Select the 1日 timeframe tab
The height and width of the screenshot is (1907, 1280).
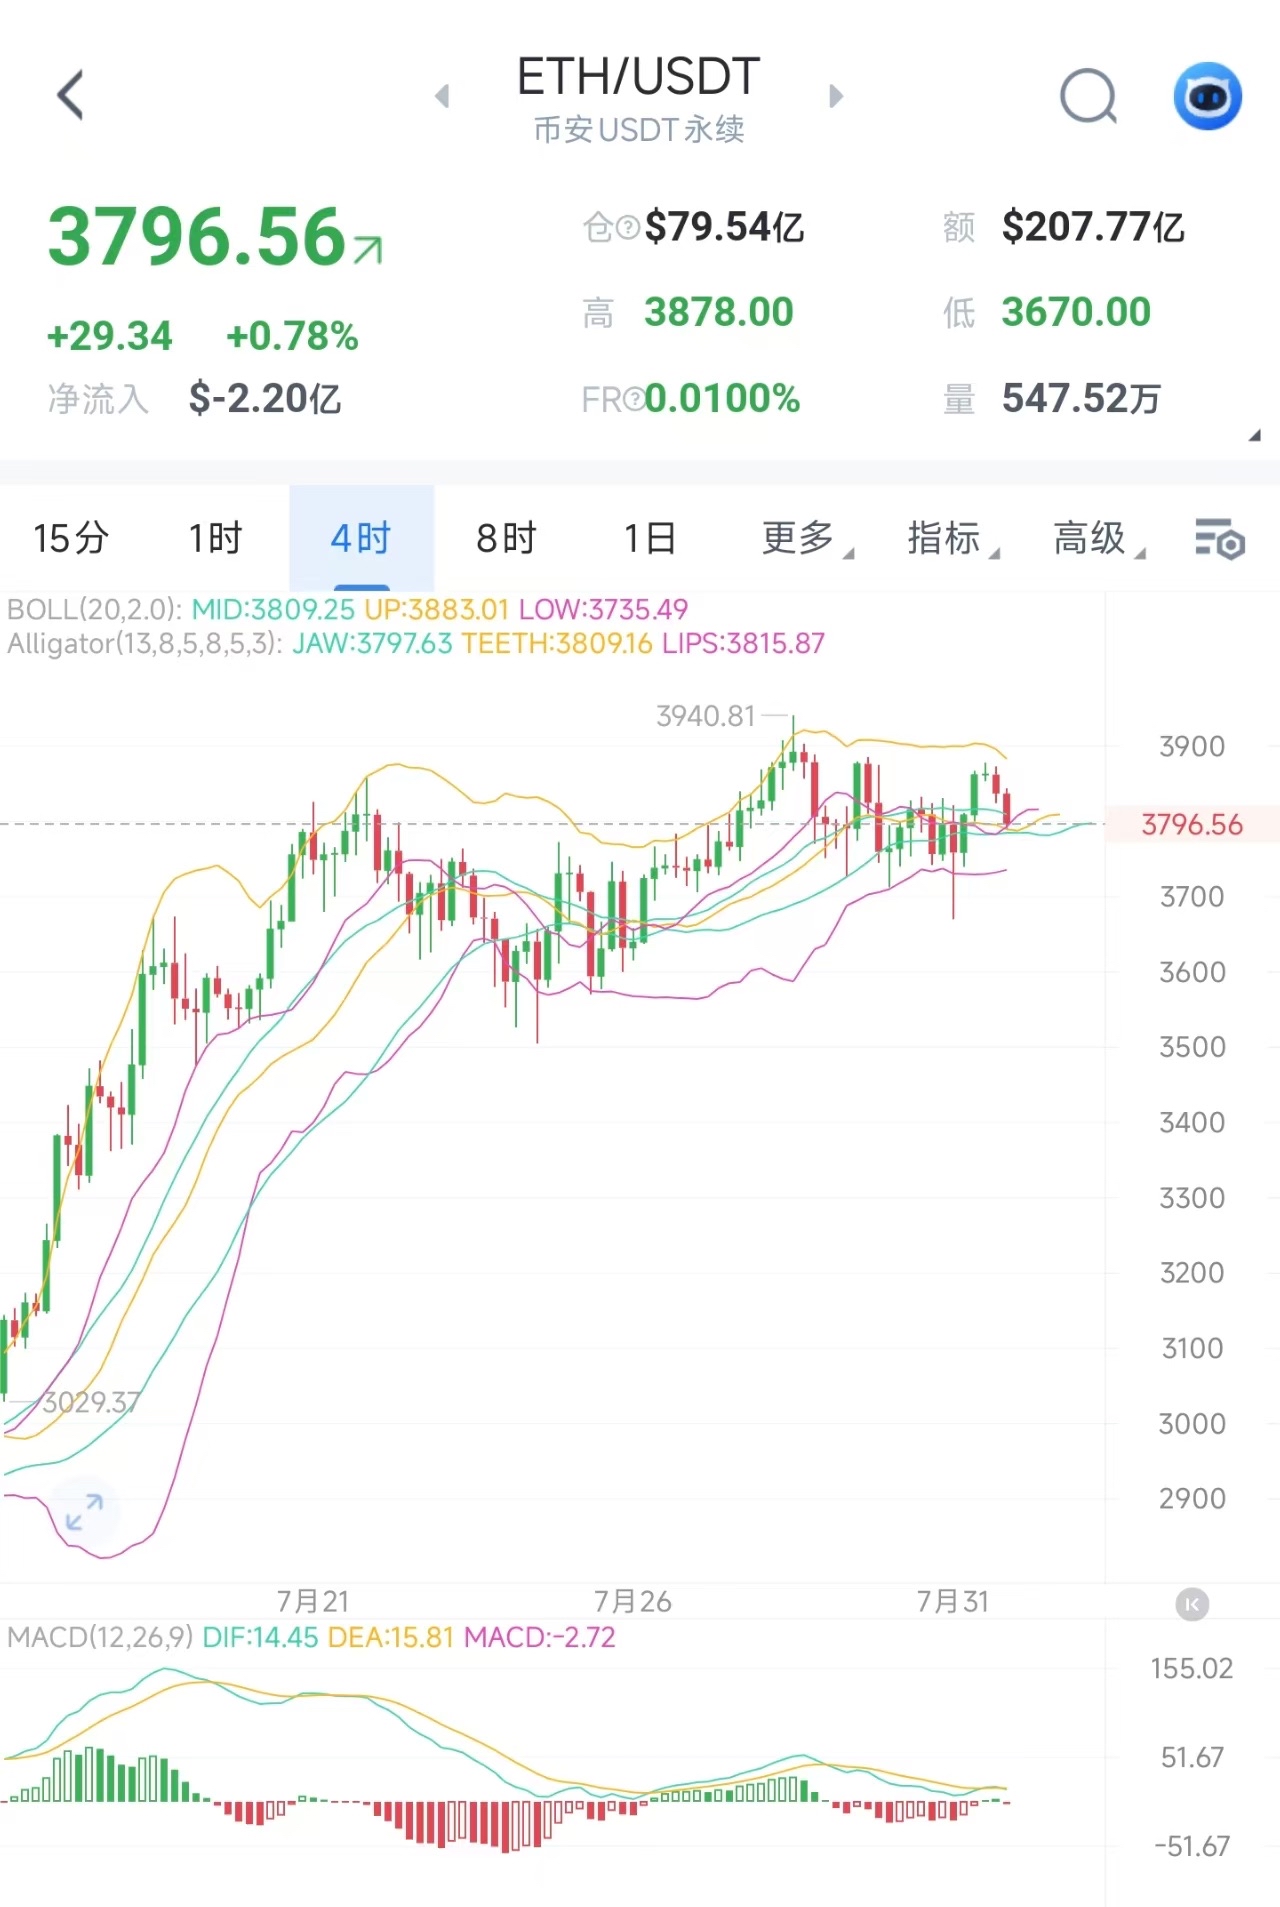[650, 539]
